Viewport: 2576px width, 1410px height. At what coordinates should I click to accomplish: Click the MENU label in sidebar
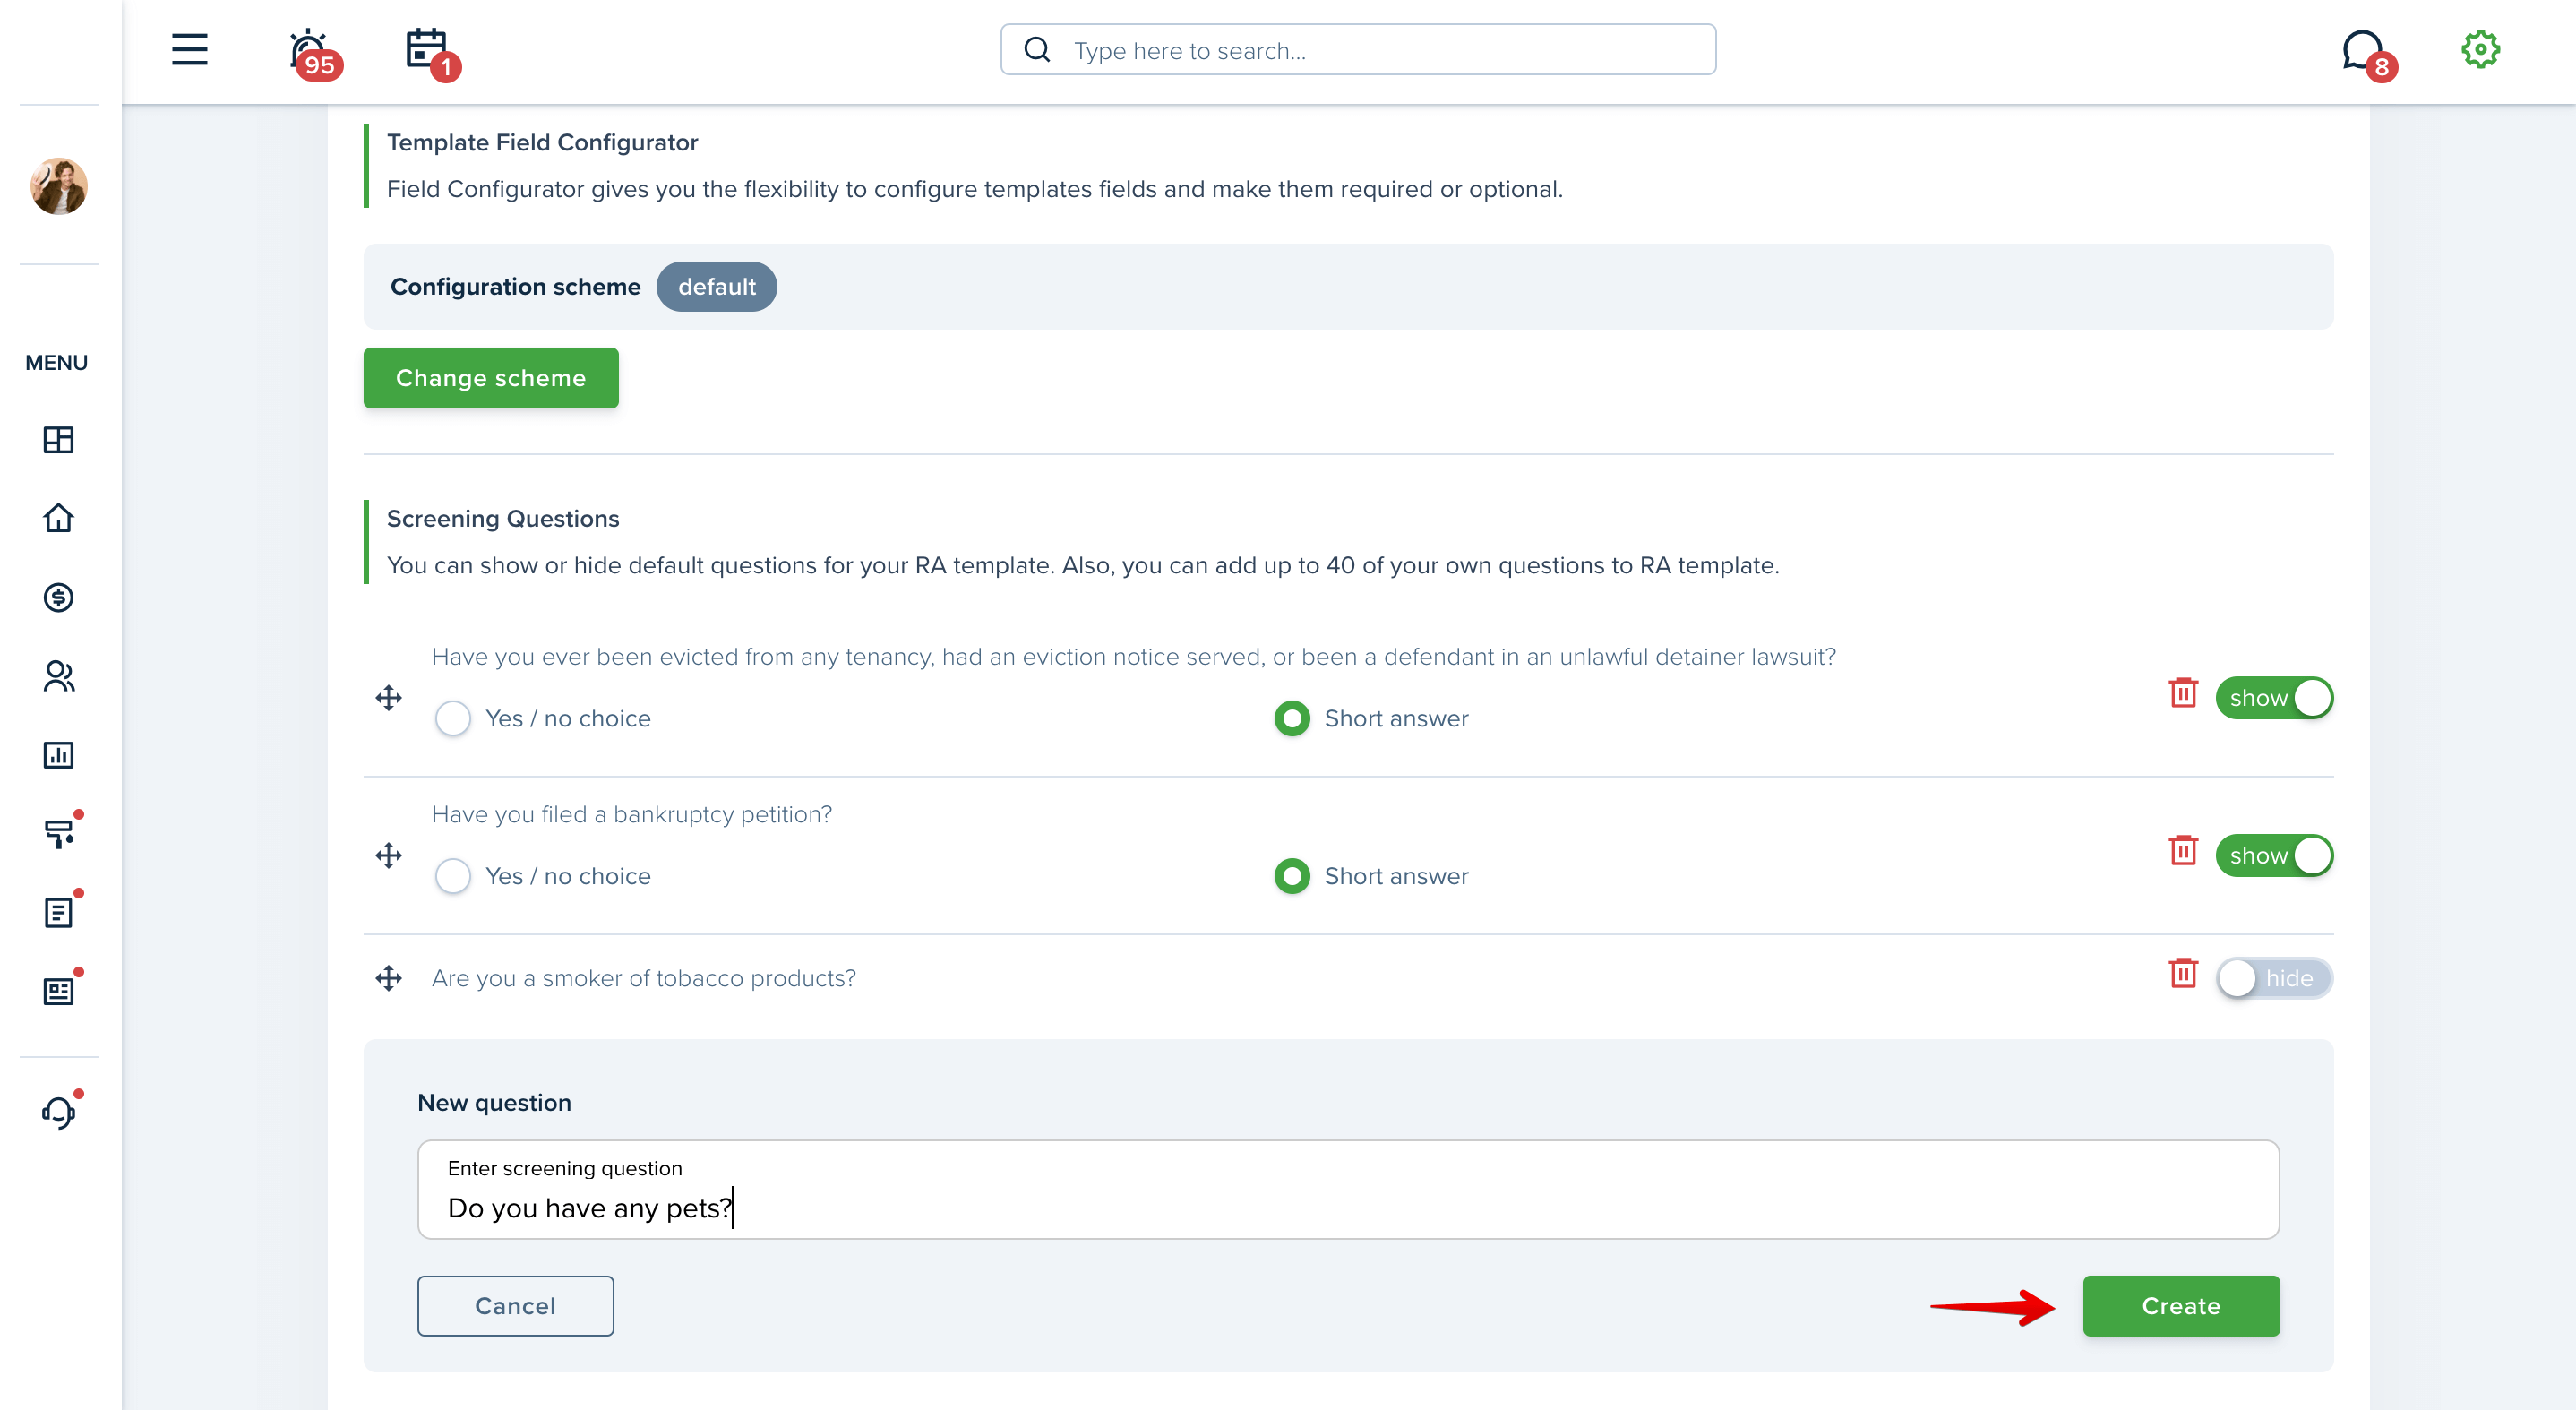56,362
